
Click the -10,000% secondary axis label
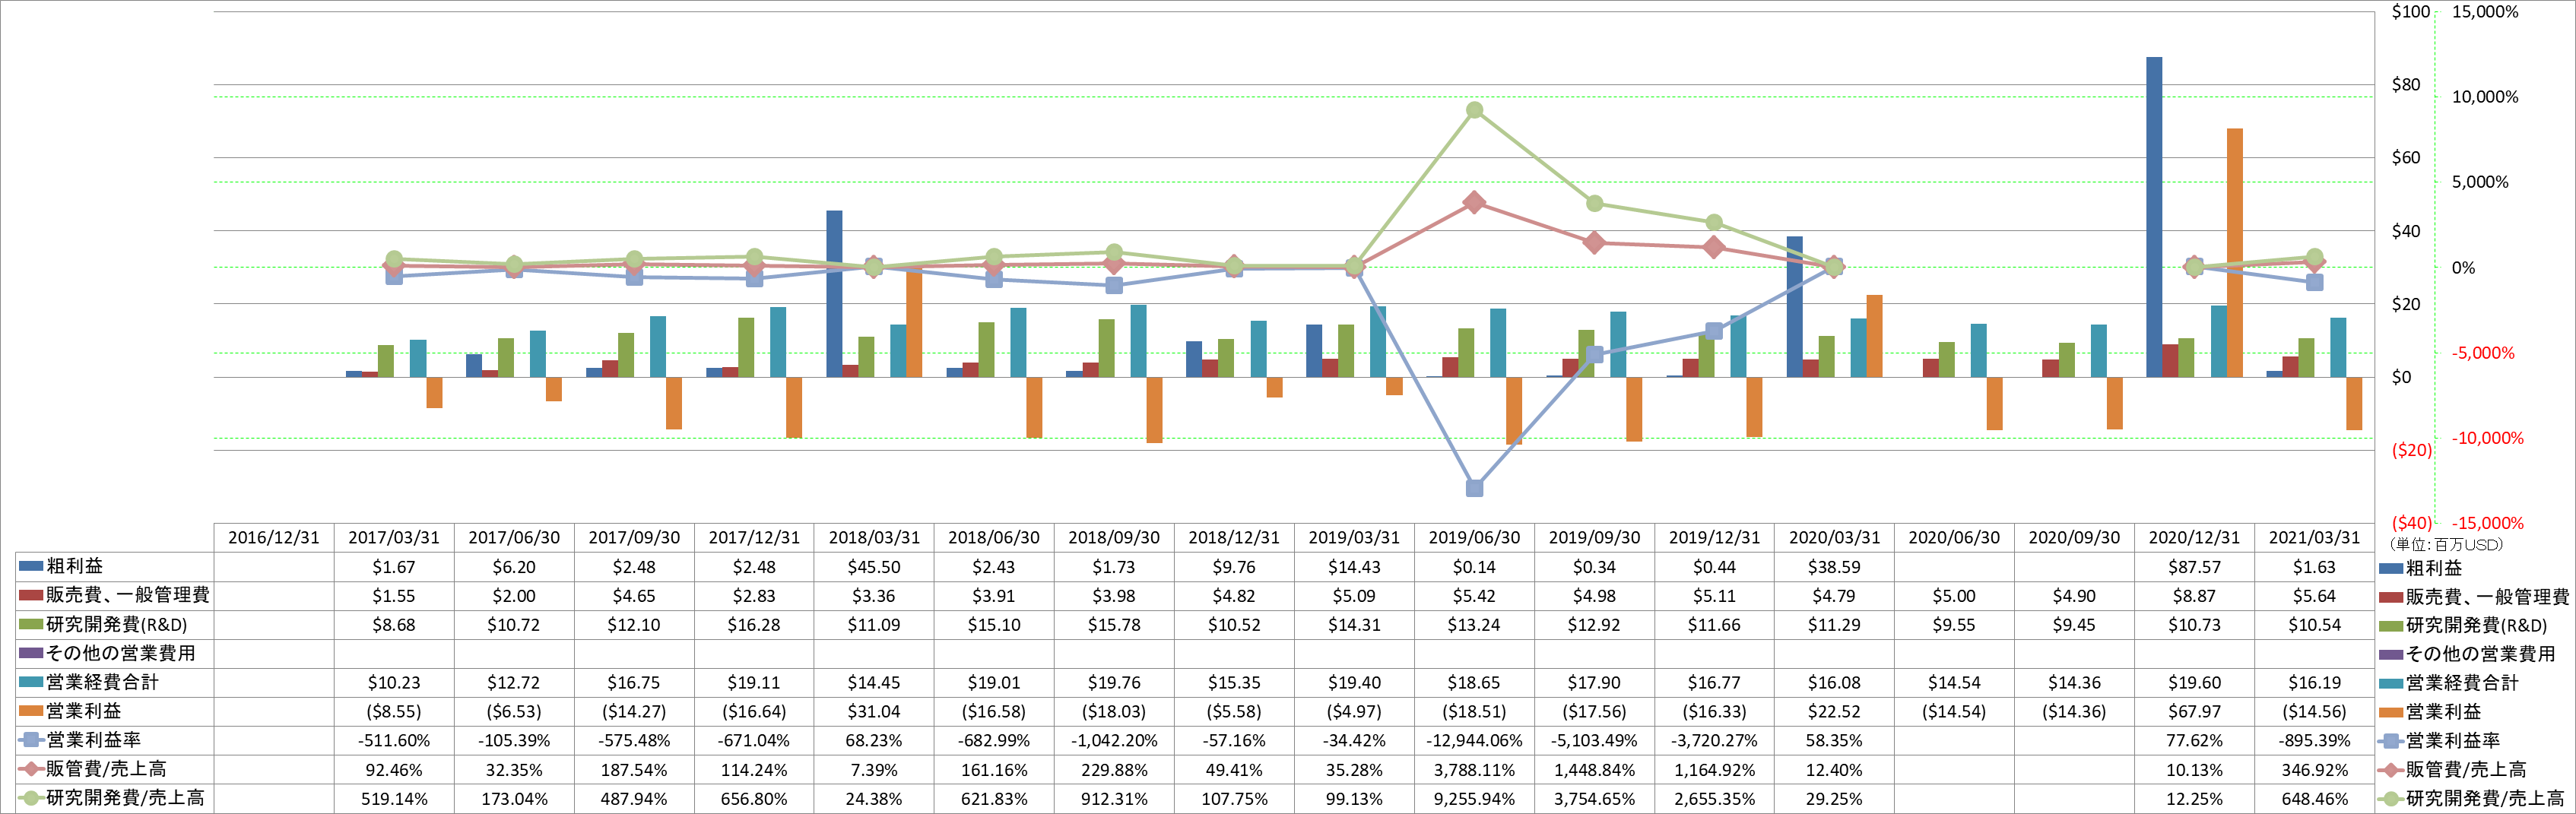[x=2487, y=438]
